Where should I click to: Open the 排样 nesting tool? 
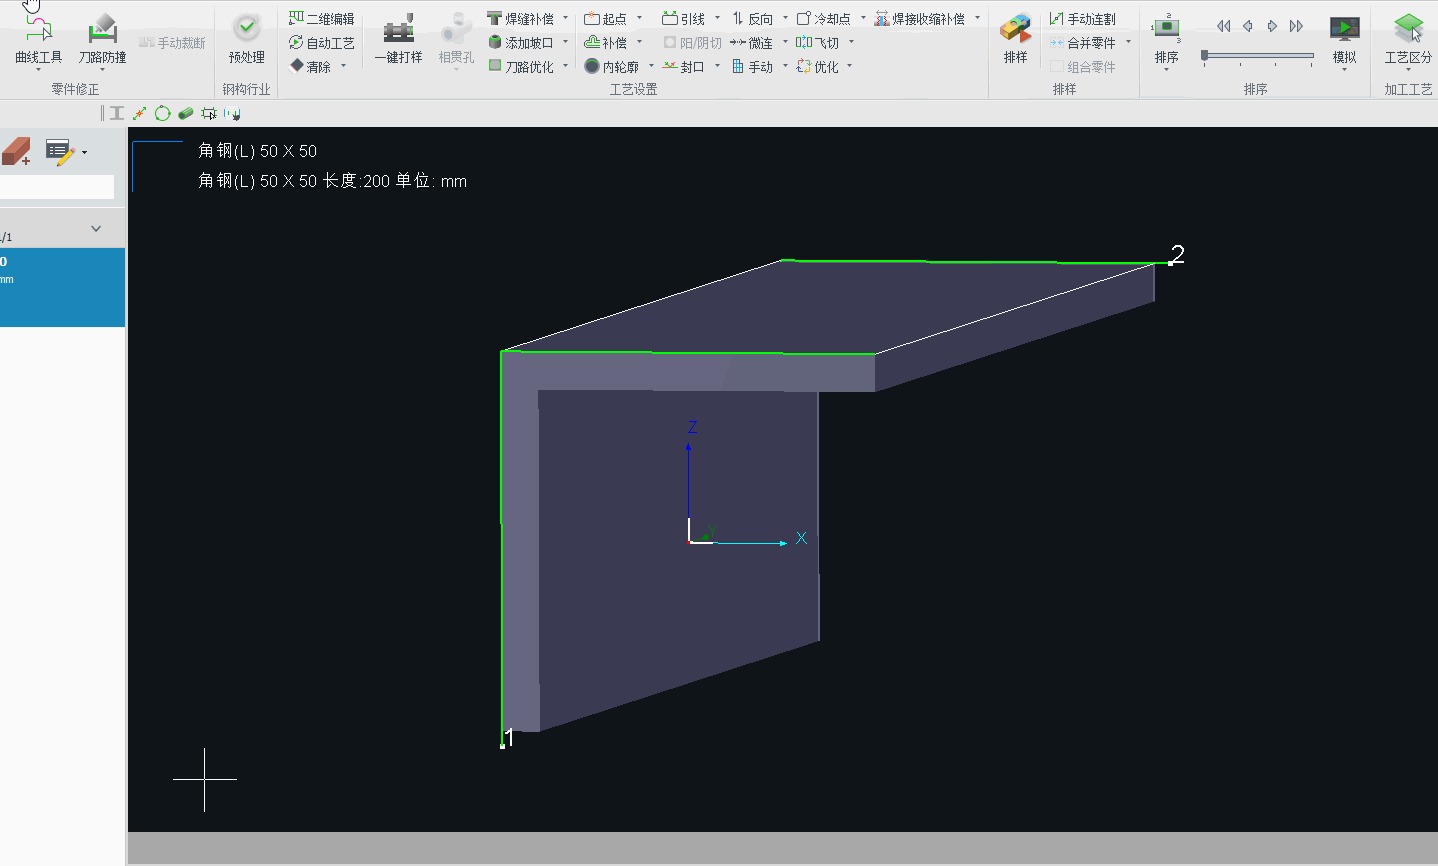pyautogui.click(x=1015, y=30)
